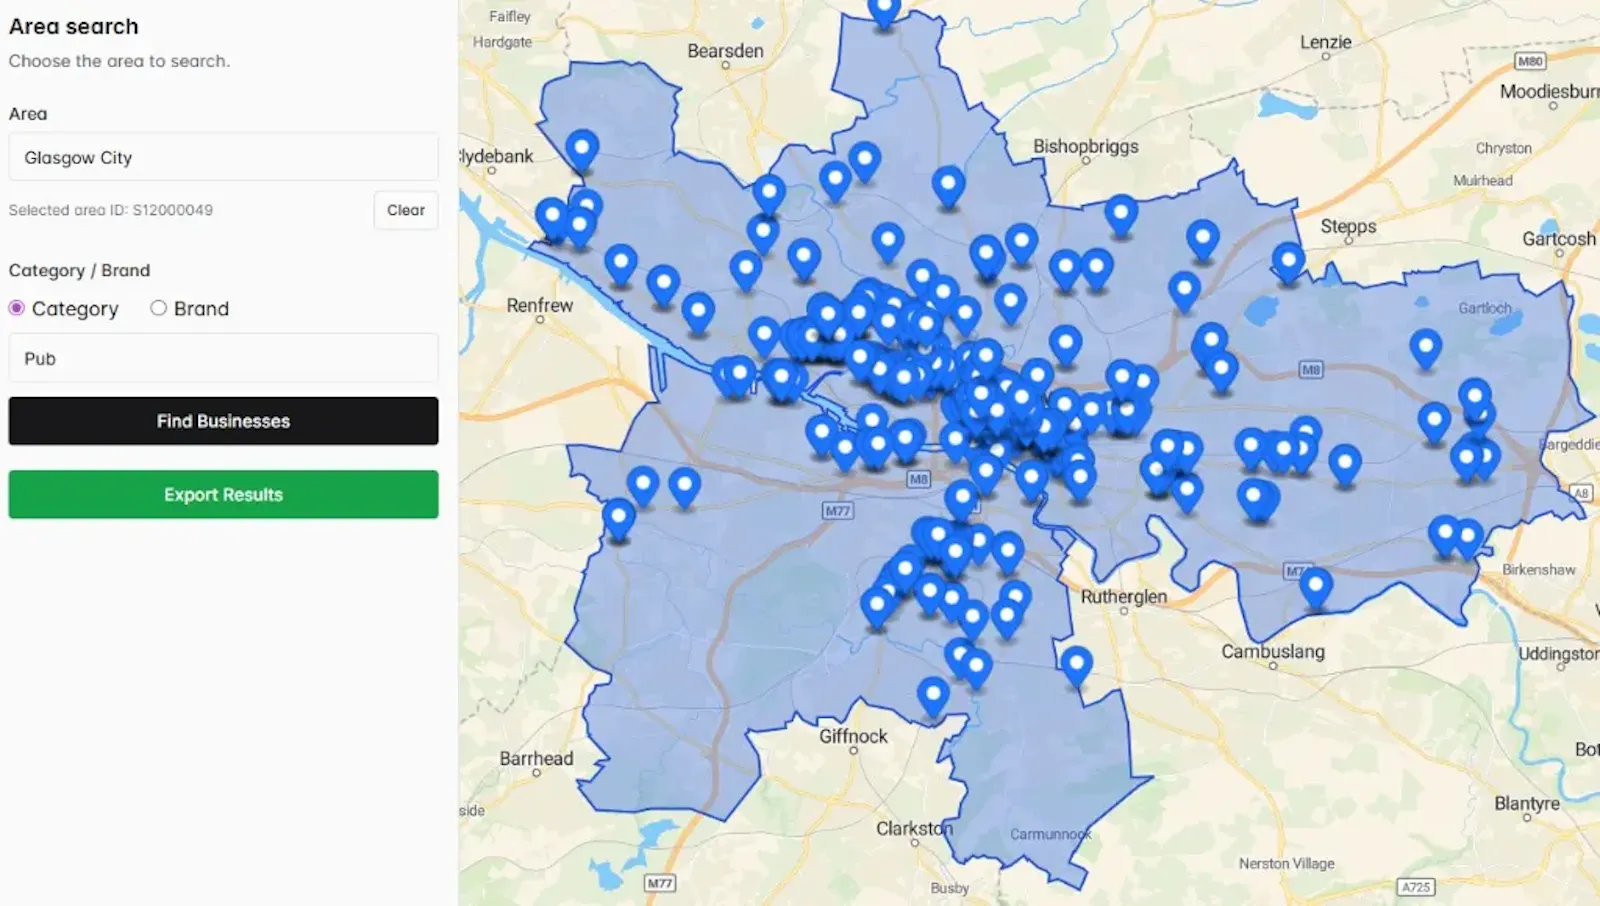The width and height of the screenshot is (1600, 906).
Task: Click the Bishopbriggs map label
Action: pyautogui.click(x=1085, y=146)
